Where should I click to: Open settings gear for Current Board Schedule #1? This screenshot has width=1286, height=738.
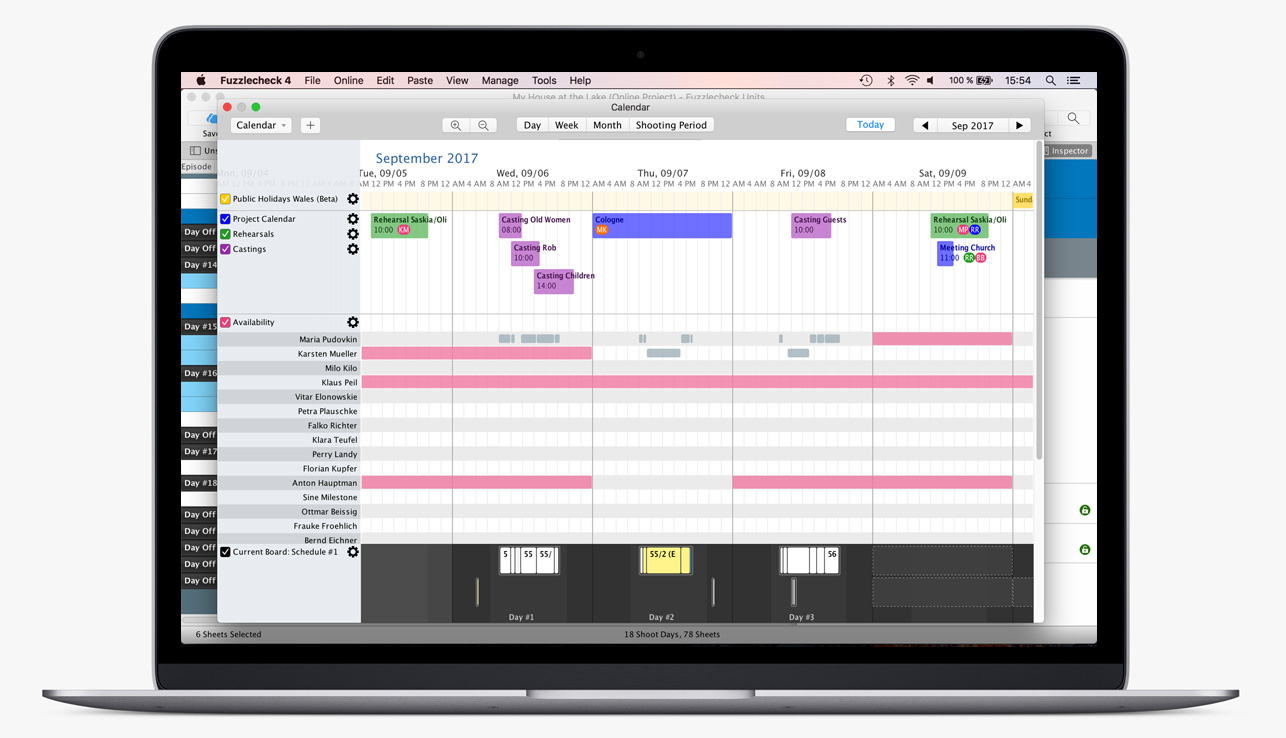pyautogui.click(x=353, y=552)
